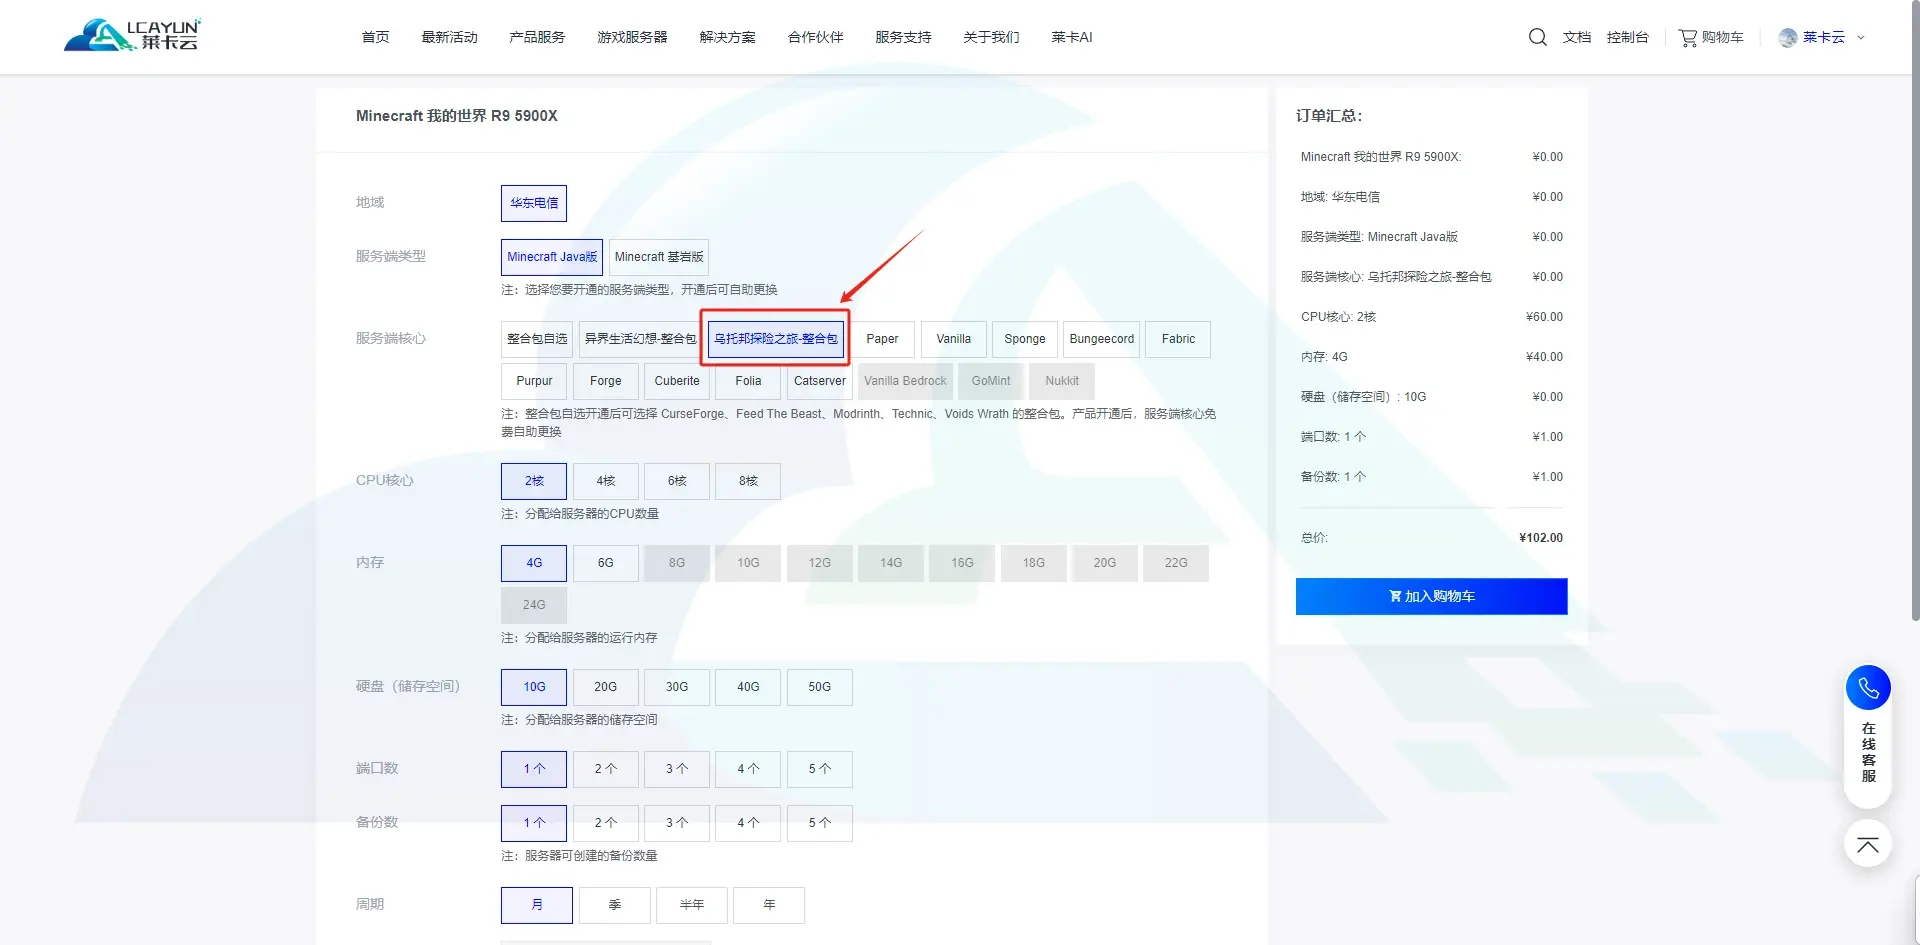Select 季 quarterly billing cycle
1920x945 pixels.
(615, 905)
